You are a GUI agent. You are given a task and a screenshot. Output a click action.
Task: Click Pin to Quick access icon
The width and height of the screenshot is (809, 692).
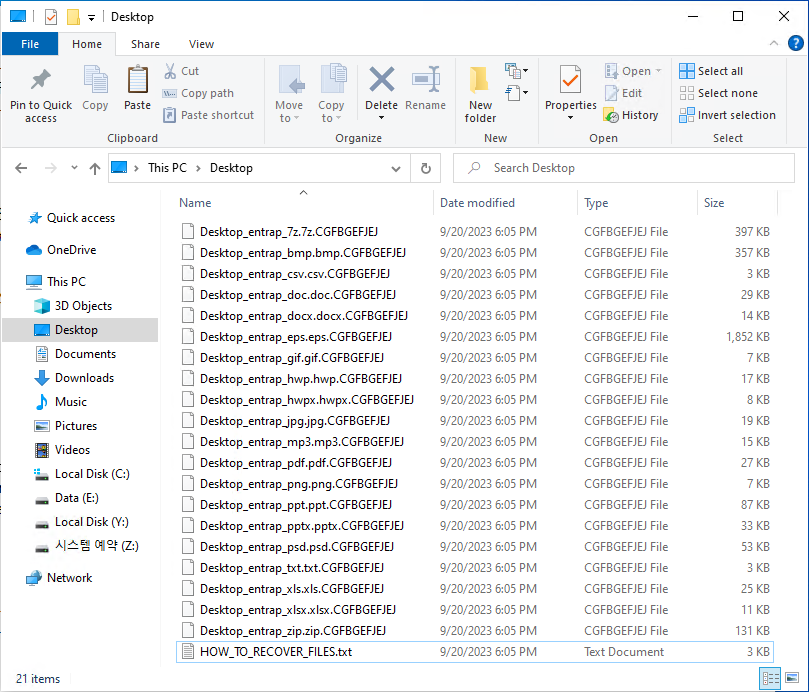click(41, 80)
